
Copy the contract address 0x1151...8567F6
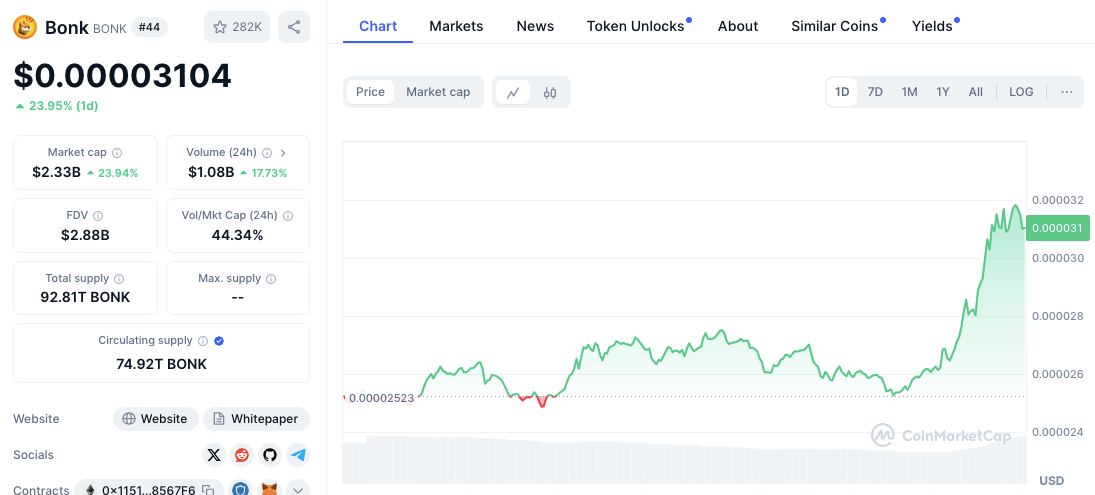(208, 490)
